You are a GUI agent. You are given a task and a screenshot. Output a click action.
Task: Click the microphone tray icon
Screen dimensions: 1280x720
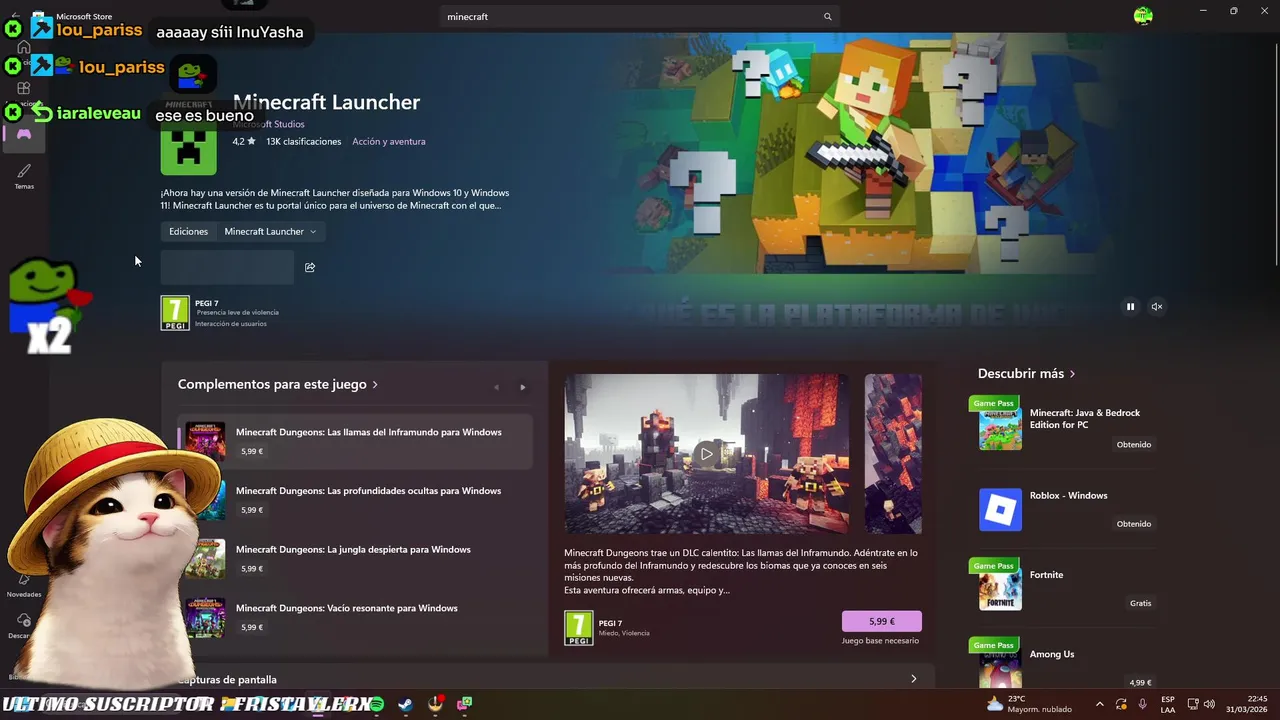[1143, 705]
